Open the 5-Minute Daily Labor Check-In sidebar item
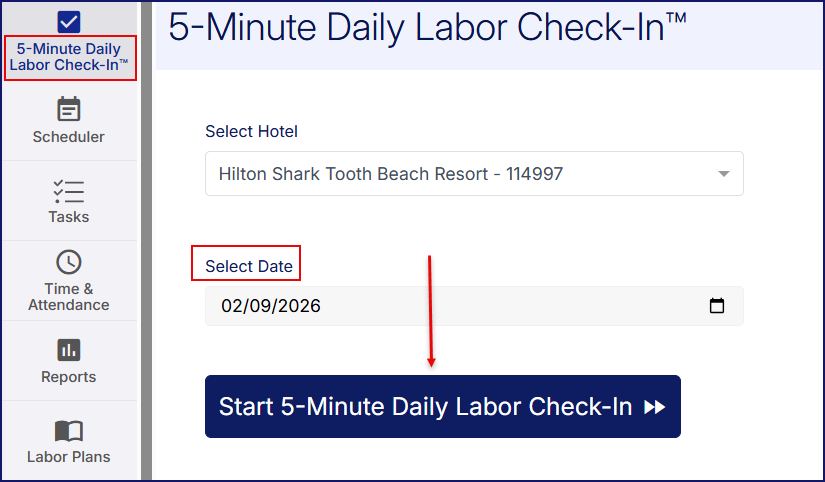This screenshot has width=825, height=482. (x=69, y=57)
